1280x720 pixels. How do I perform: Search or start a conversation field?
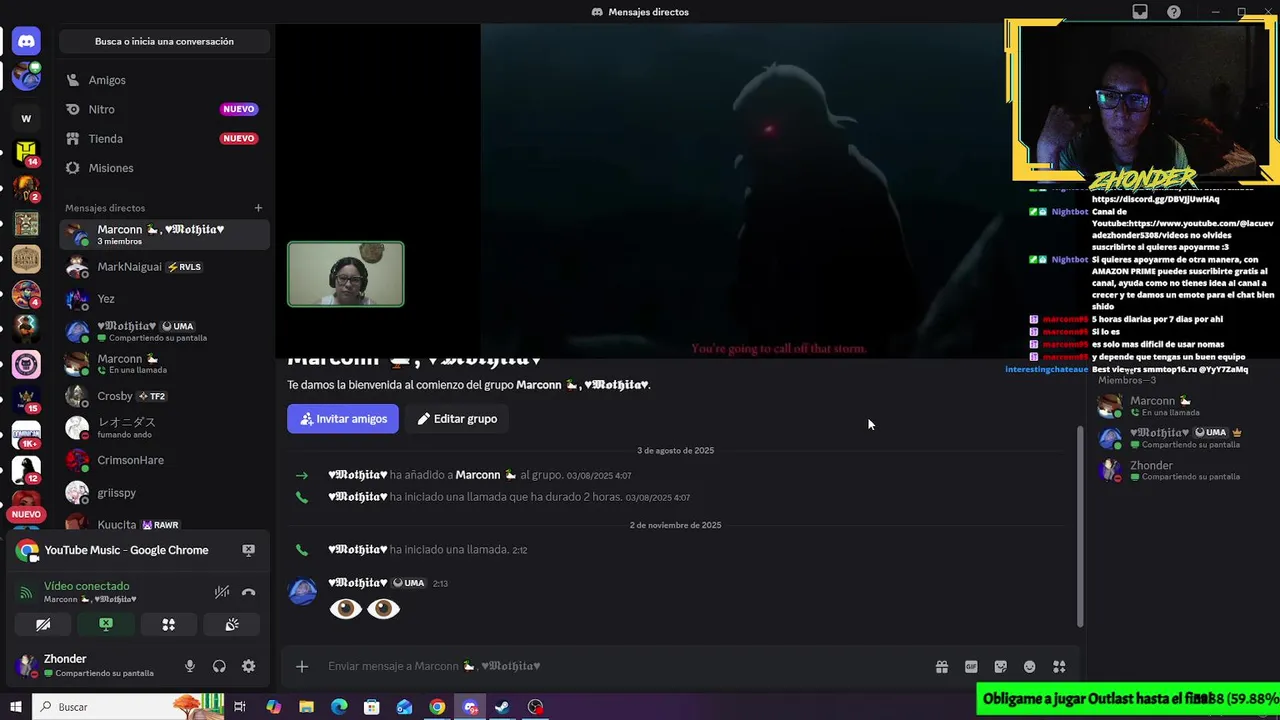(164, 41)
